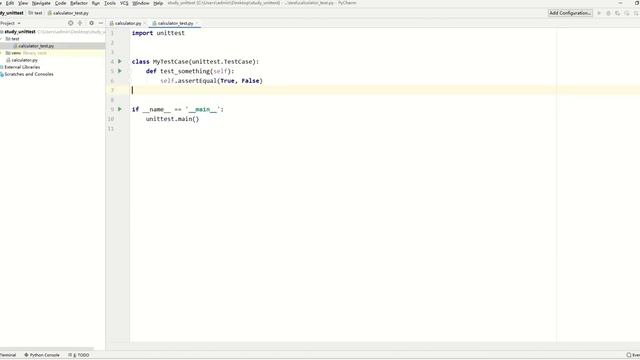Open the VCS menu
Viewport: 640px width, 360px height.
124,3
